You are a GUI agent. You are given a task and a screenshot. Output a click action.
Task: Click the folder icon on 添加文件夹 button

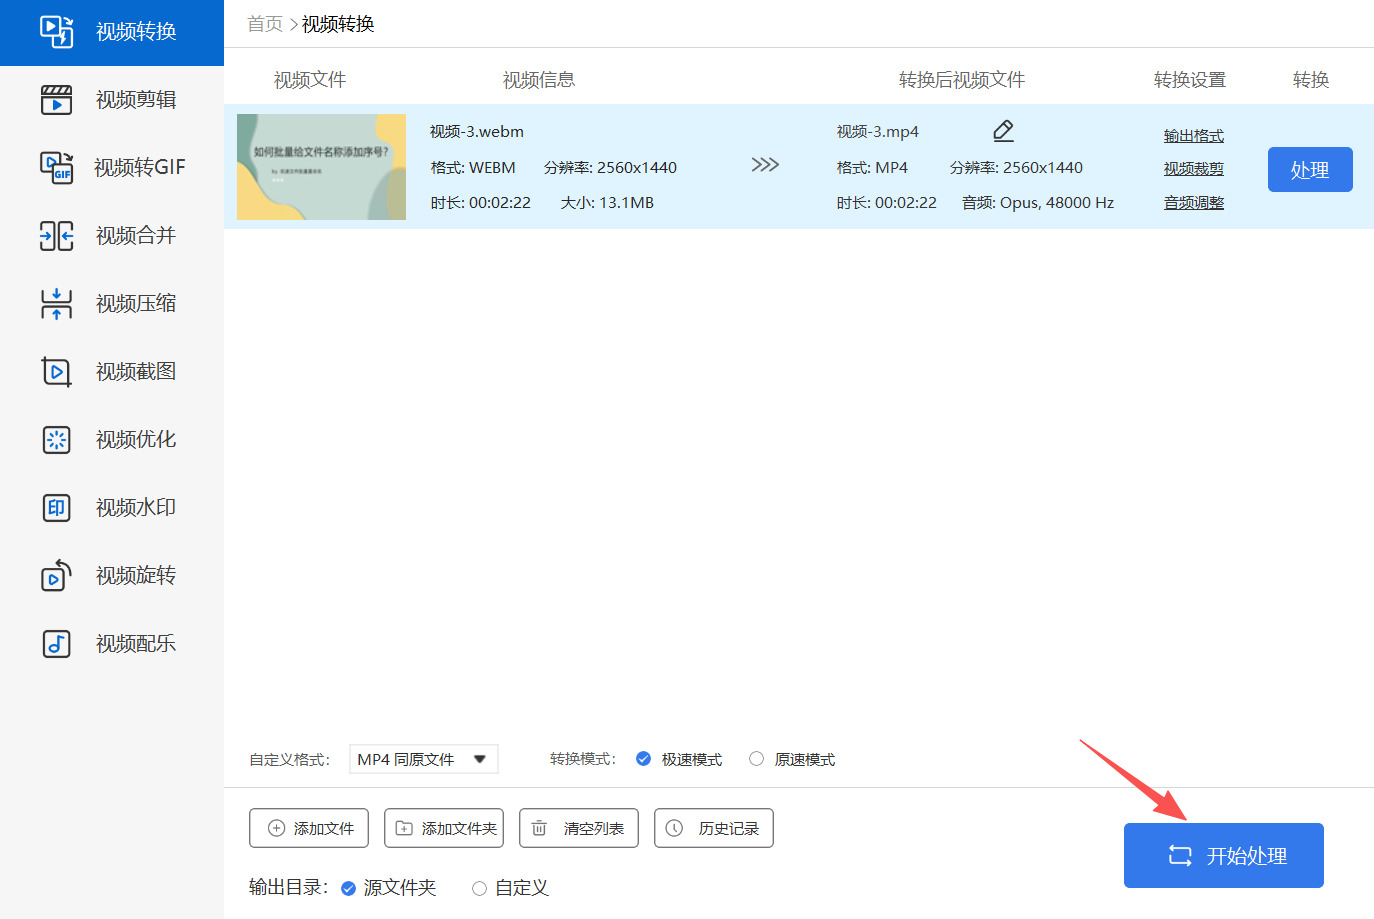[404, 828]
